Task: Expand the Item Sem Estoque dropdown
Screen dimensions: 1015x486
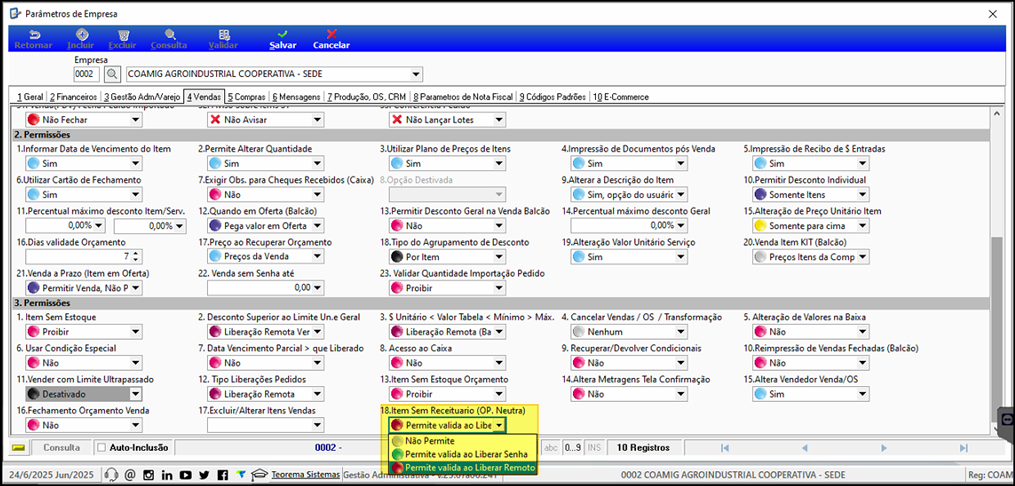Action: pos(135,332)
